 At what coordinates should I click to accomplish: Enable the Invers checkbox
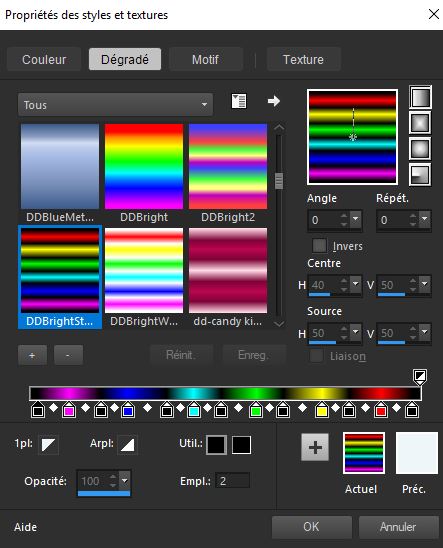coord(319,245)
